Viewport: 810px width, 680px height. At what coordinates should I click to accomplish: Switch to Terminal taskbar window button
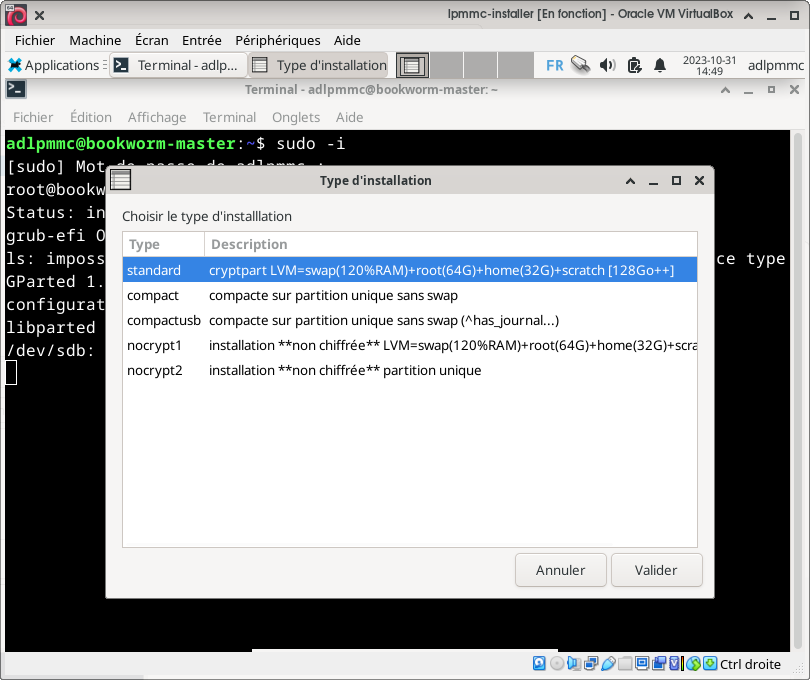(x=177, y=65)
